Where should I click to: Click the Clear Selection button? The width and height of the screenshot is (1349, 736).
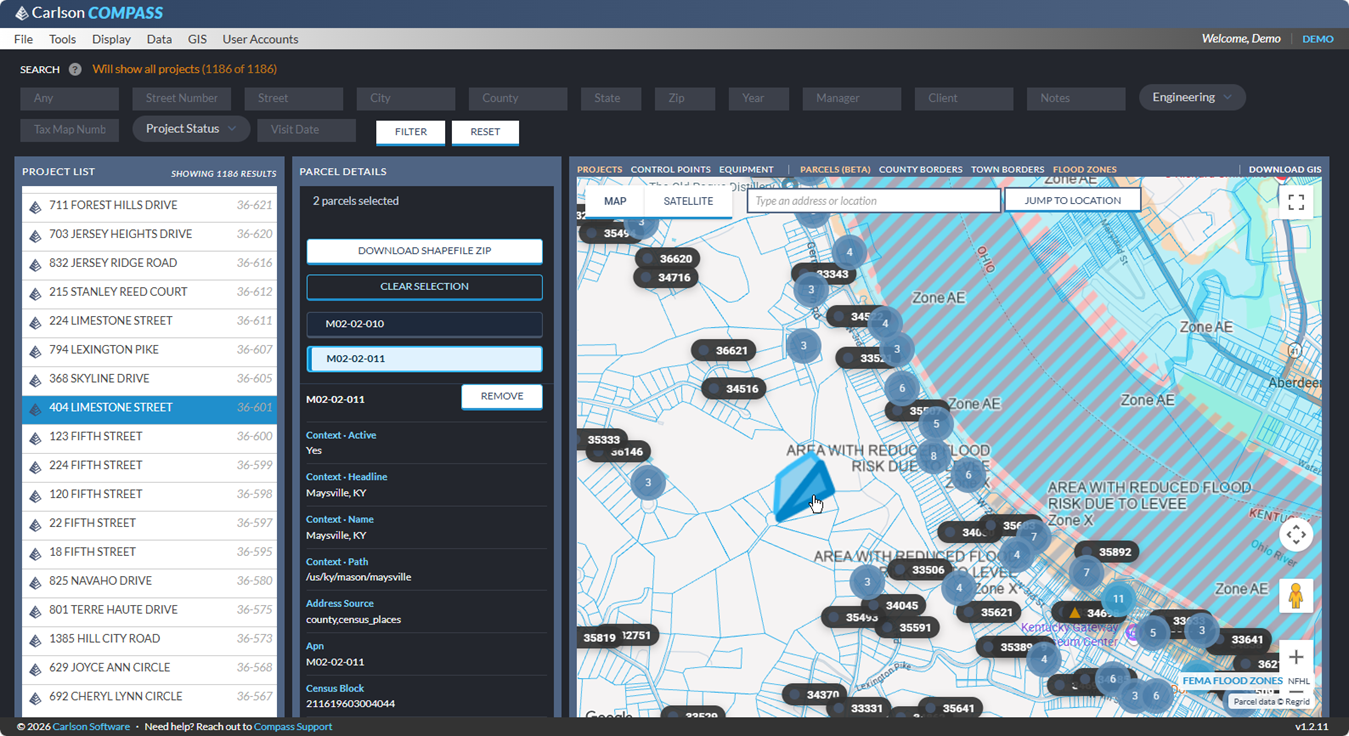click(424, 286)
